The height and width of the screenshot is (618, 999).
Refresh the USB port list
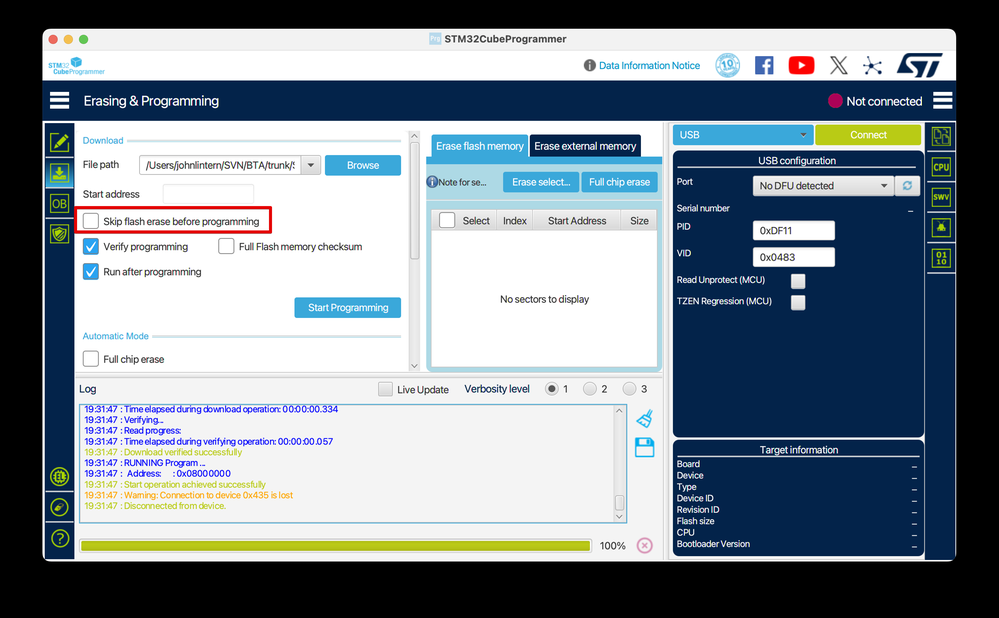coord(907,185)
